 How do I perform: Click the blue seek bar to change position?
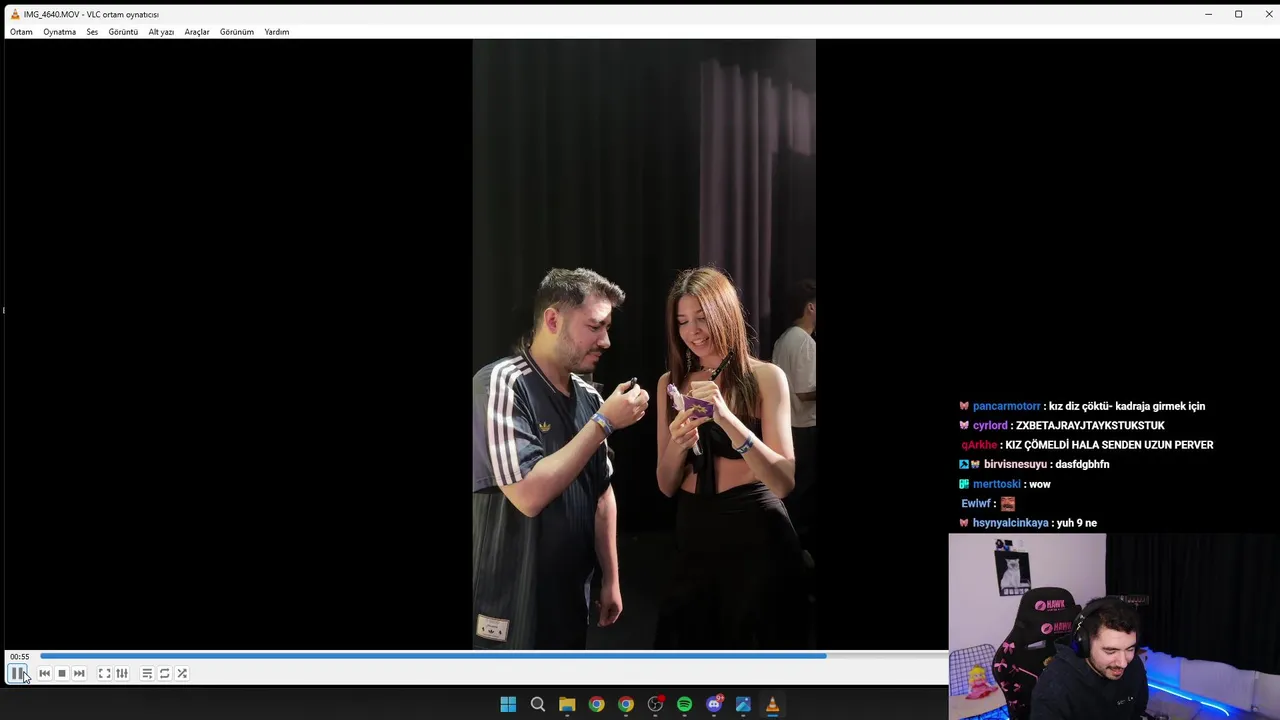[492, 656]
